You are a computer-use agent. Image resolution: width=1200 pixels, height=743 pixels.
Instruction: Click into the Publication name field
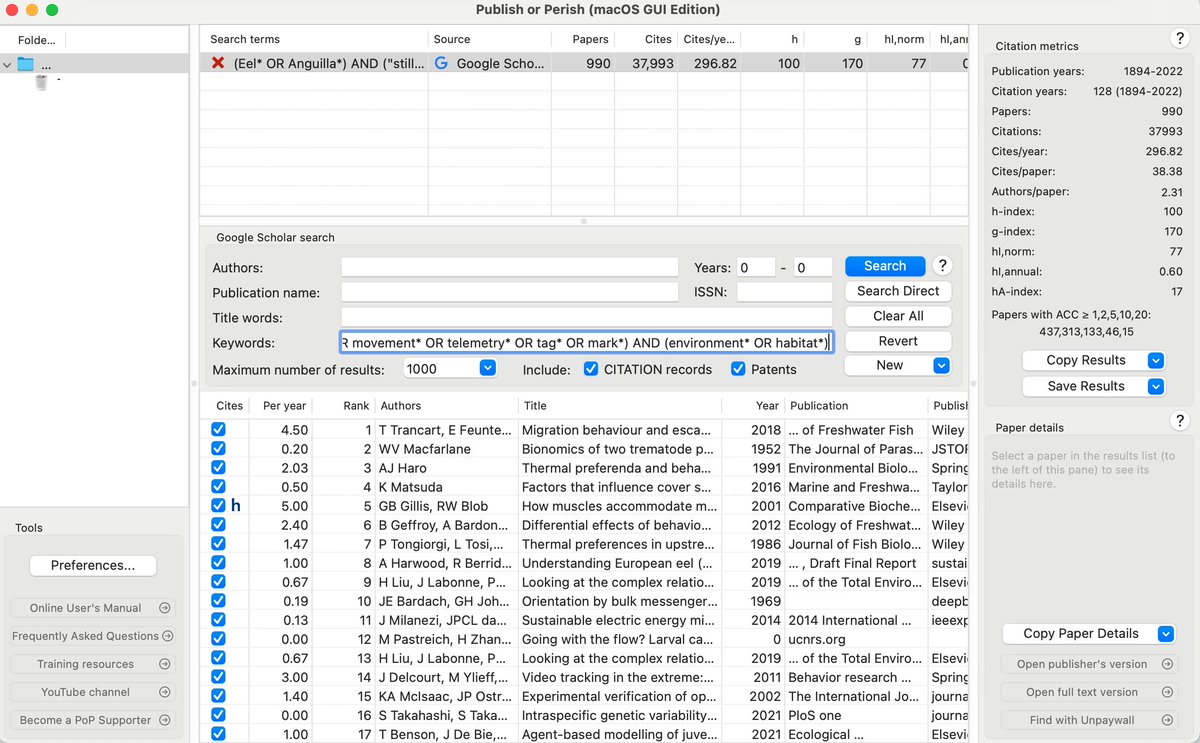pyautogui.click(x=509, y=292)
